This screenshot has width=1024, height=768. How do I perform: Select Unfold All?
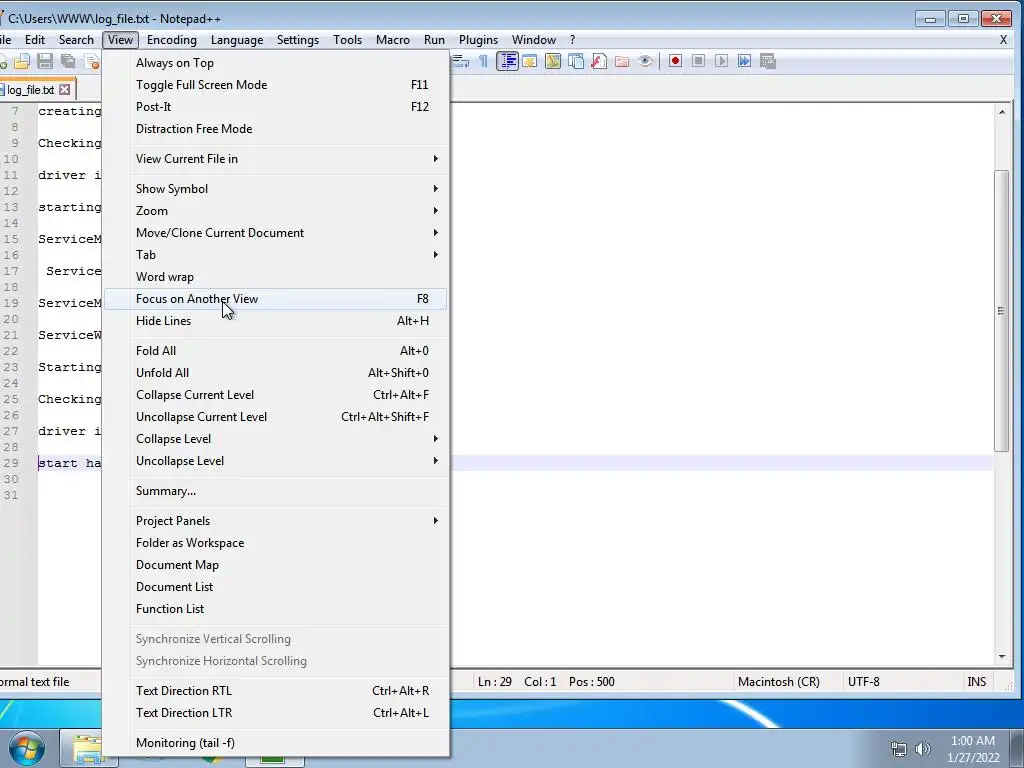pyautogui.click(x=276, y=374)
